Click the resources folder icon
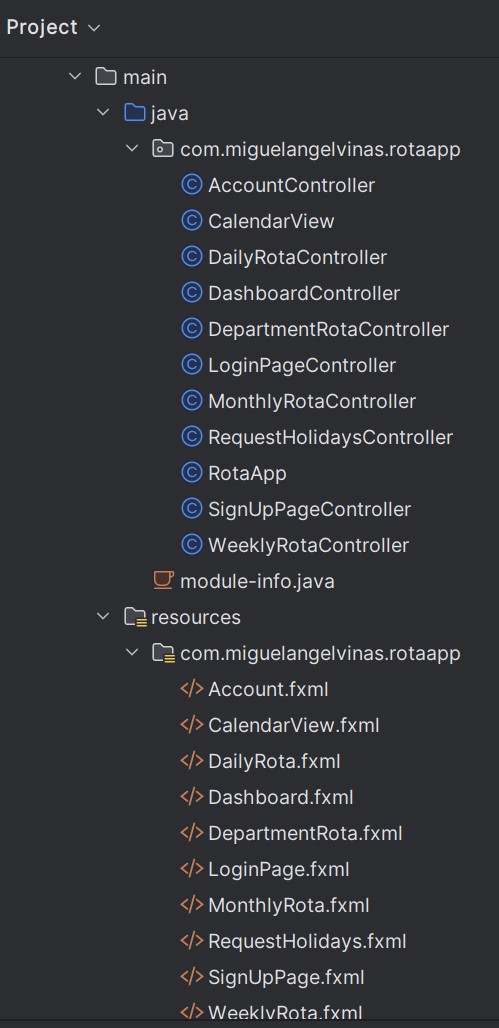Screen dimensions: 499x1028 134,618
